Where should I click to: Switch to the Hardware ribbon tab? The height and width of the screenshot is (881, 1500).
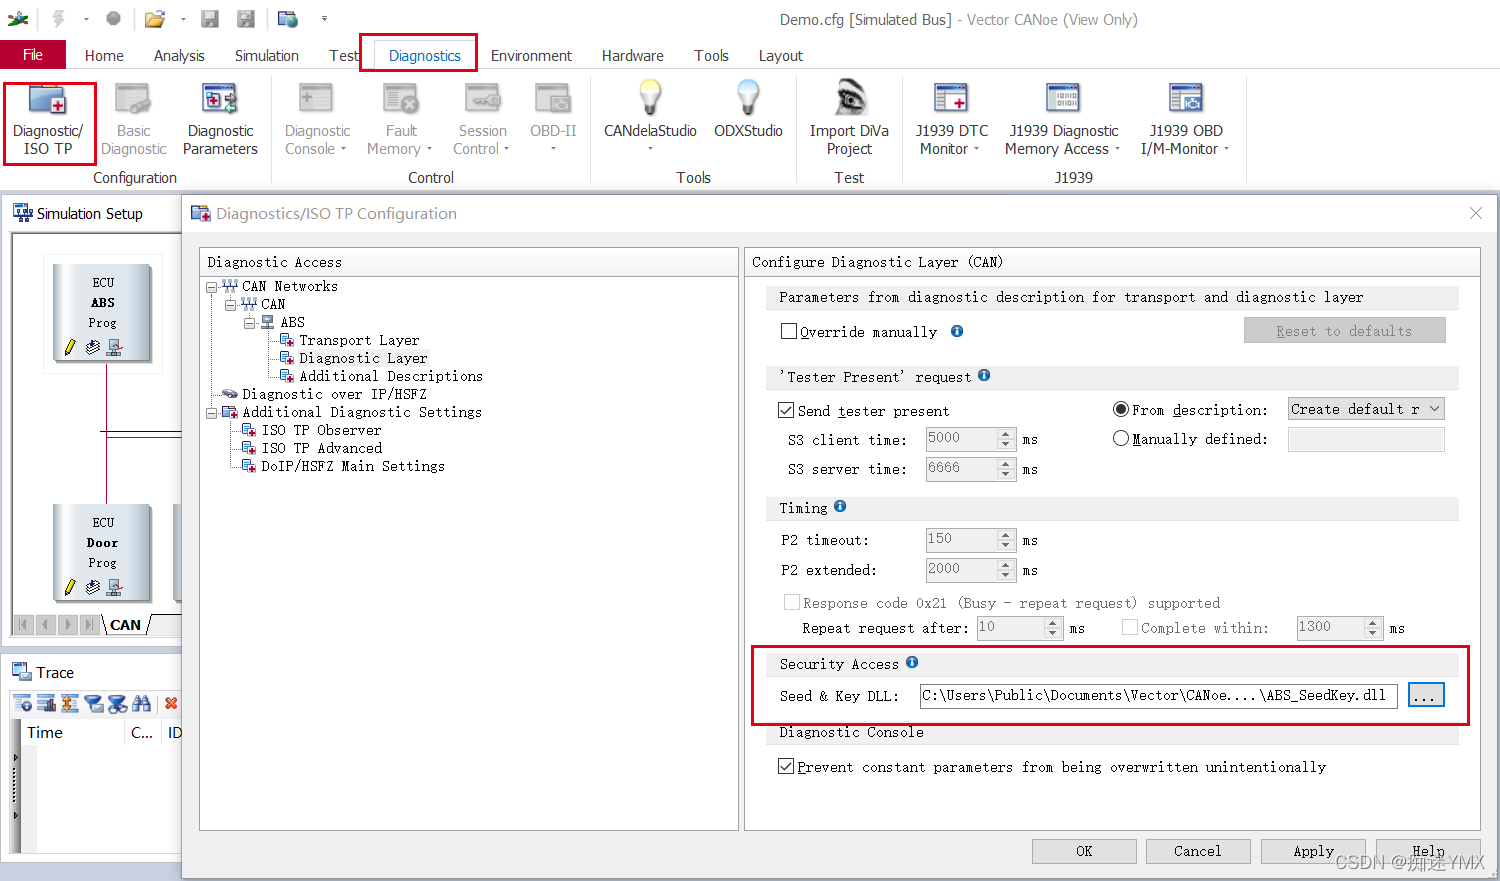tap(632, 56)
